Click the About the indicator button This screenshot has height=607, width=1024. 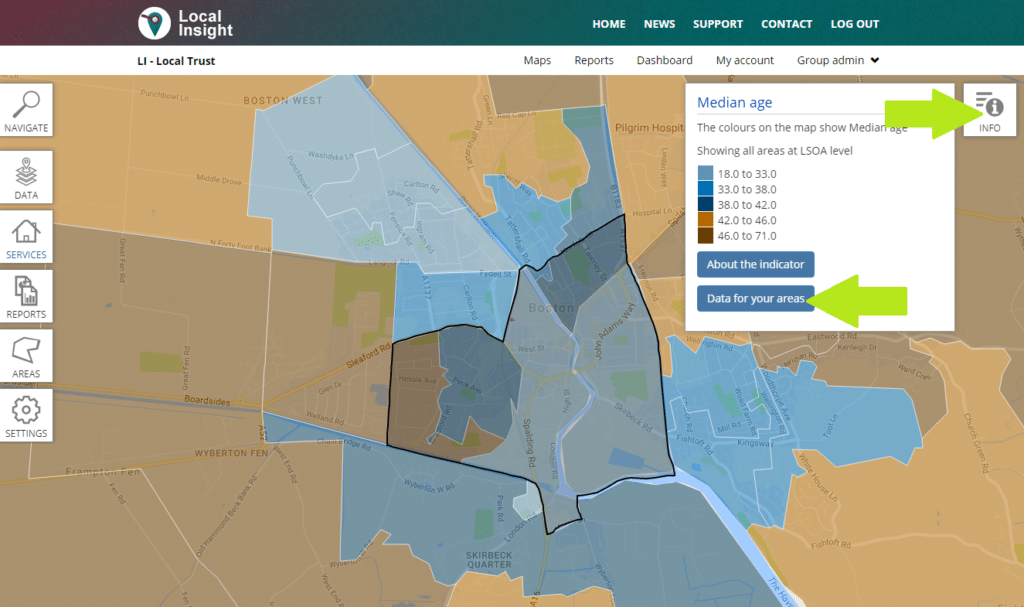pos(755,264)
